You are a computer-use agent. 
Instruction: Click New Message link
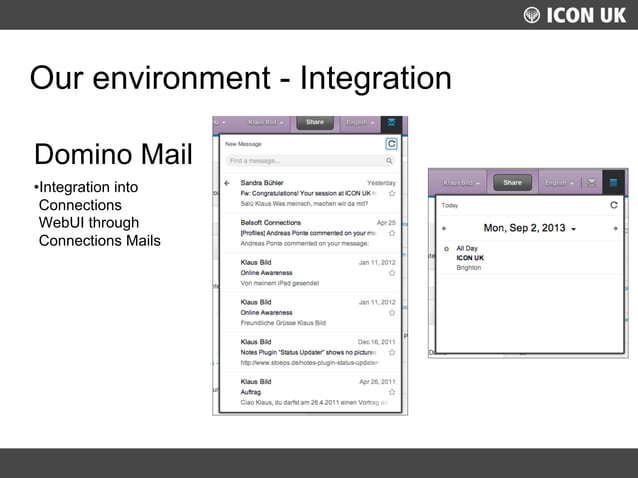pyautogui.click(x=243, y=144)
